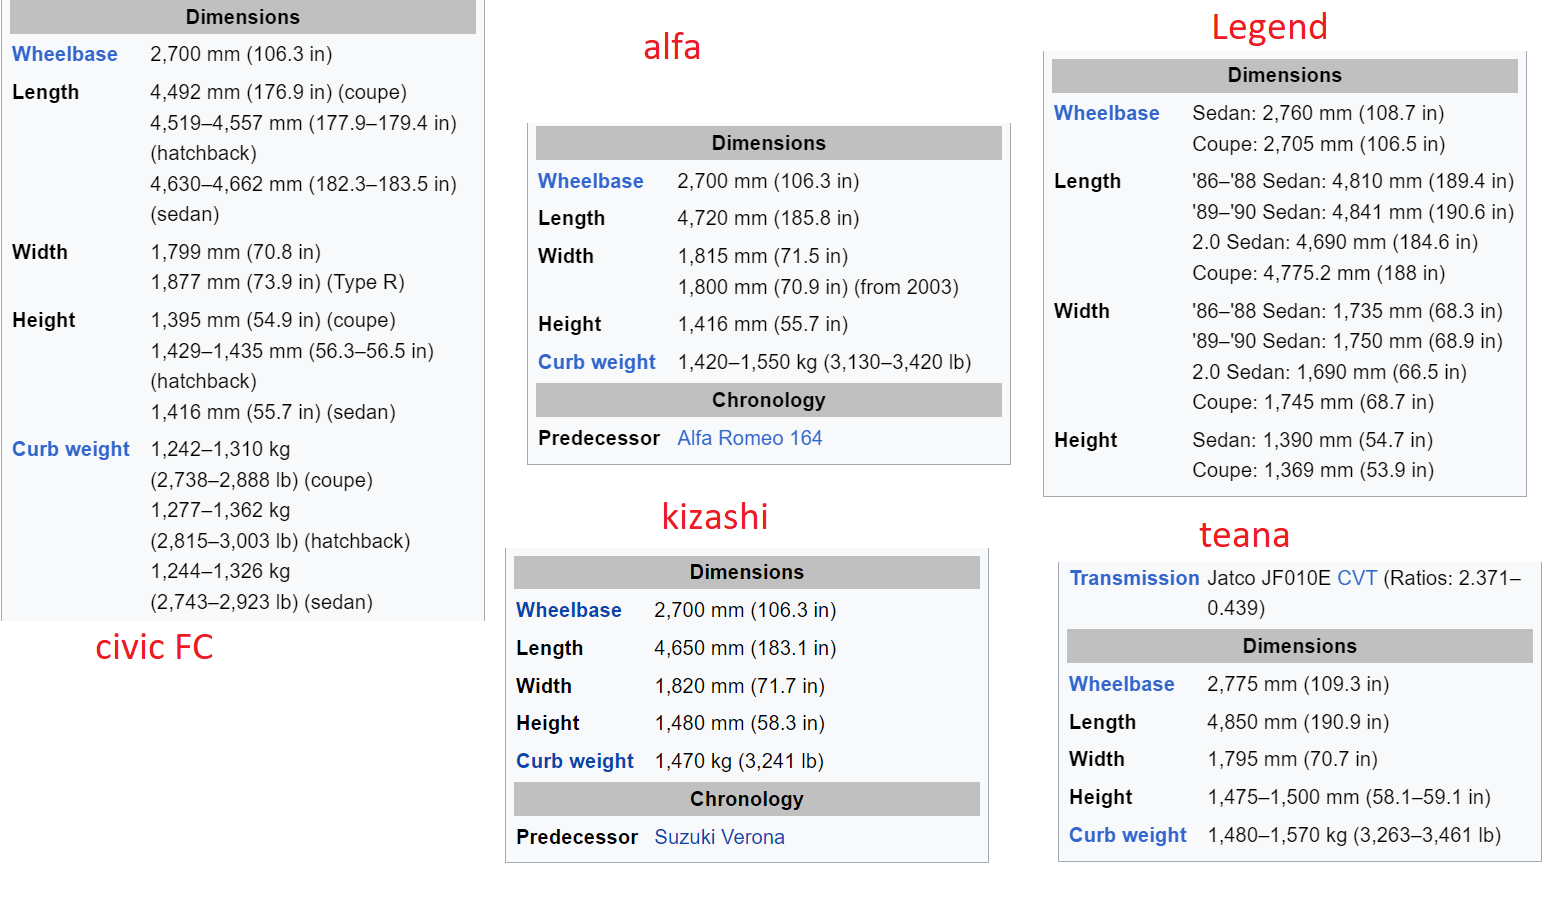1558x916 pixels.
Task: Open the Wheelbase link in Kizashi table
Action: click(569, 610)
